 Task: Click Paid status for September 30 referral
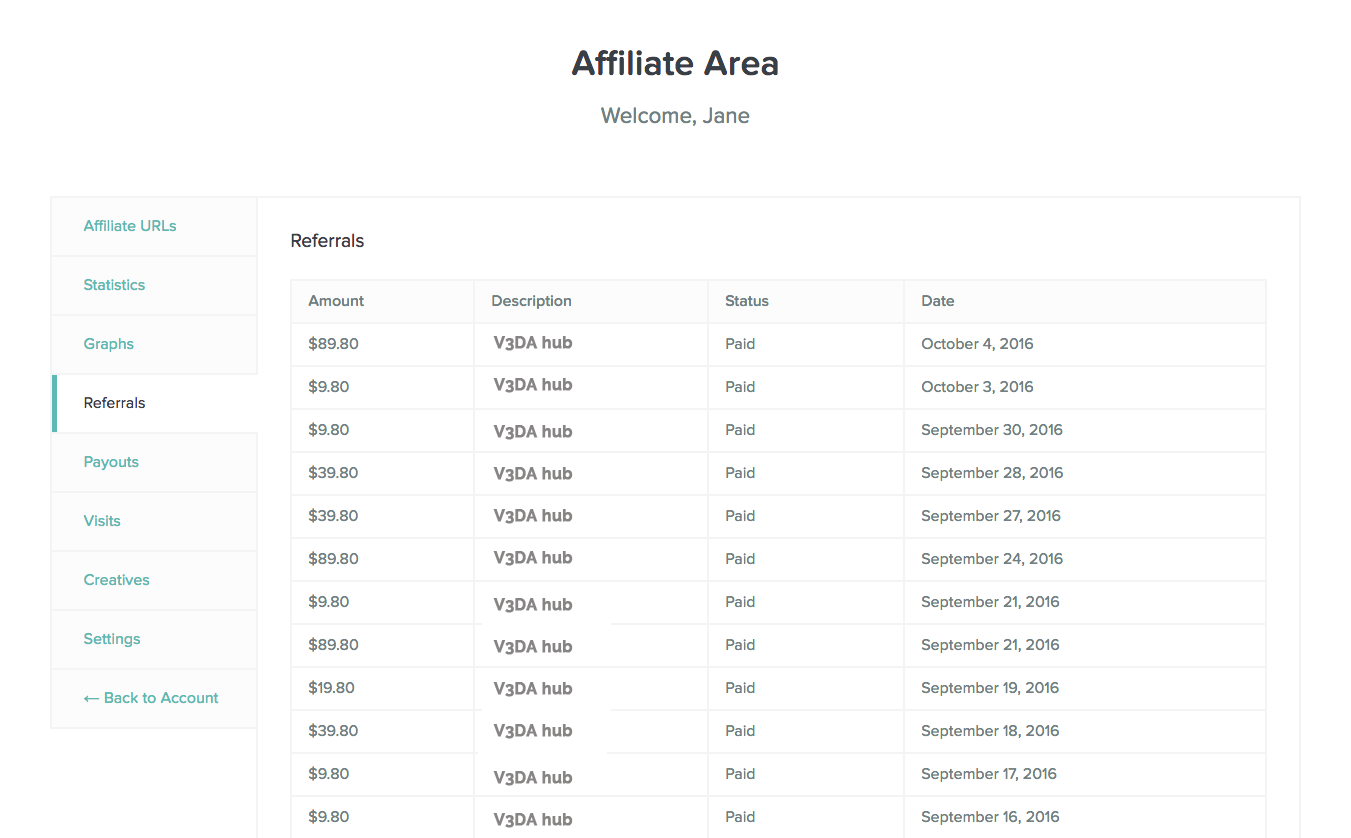click(740, 430)
